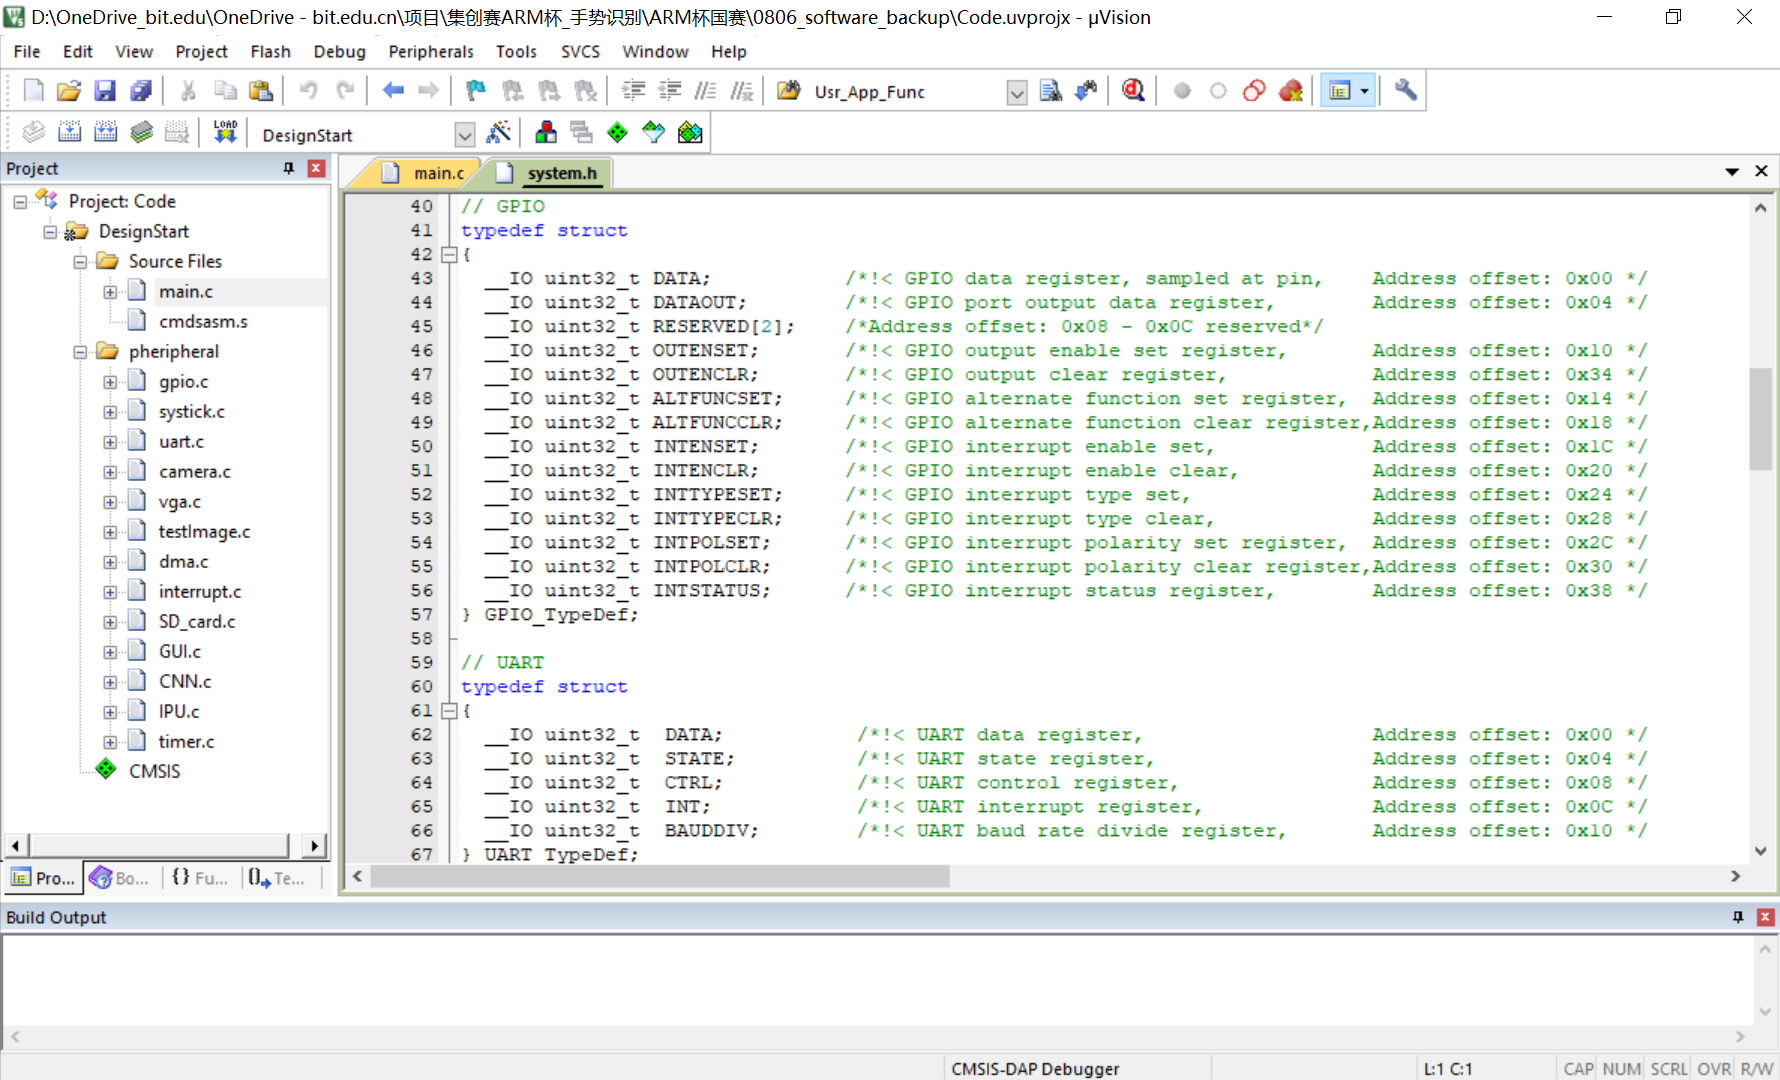Image resolution: width=1780 pixels, height=1080 pixels.
Task: Click the Build target icon
Action: [x=69, y=132]
